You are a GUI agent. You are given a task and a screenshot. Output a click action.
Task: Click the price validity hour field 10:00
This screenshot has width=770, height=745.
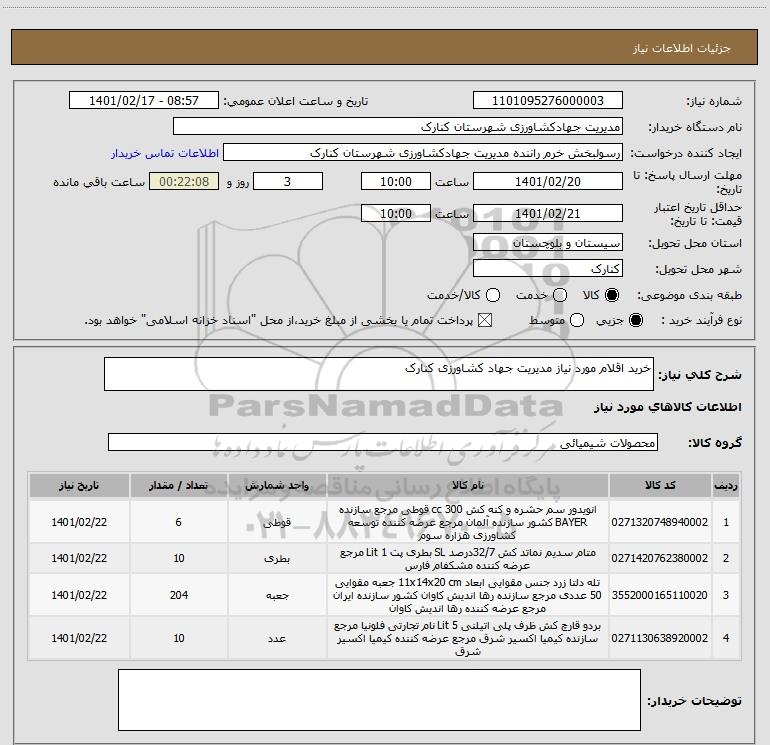(x=396, y=213)
